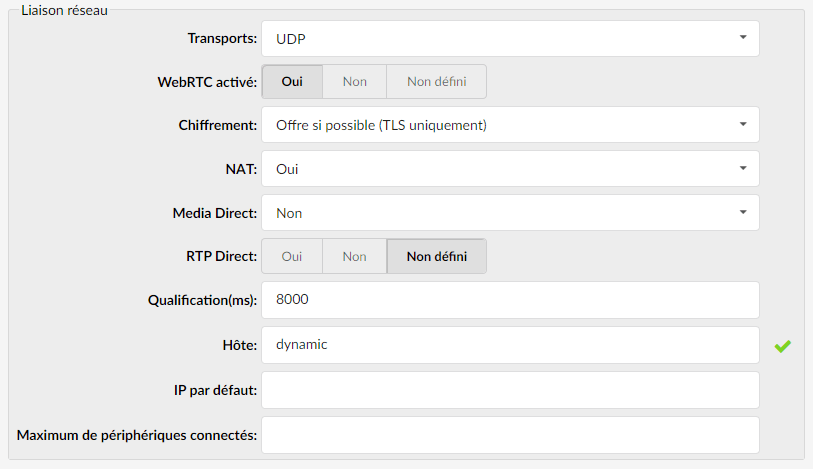Click the Qualification(ms) field showing 8000
813x469 pixels.
point(510,300)
